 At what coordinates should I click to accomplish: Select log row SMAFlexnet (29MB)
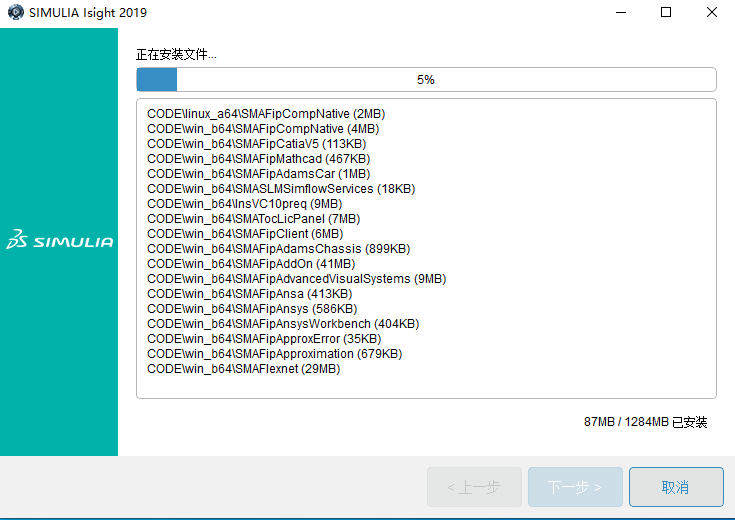[244, 369]
